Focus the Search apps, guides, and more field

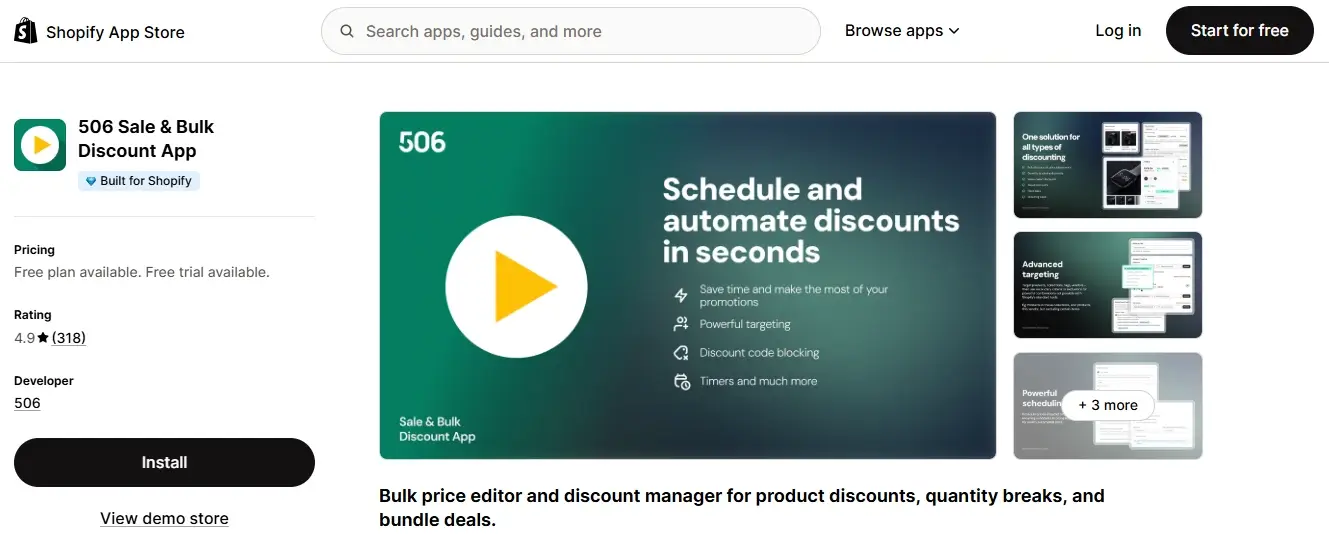click(x=570, y=31)
